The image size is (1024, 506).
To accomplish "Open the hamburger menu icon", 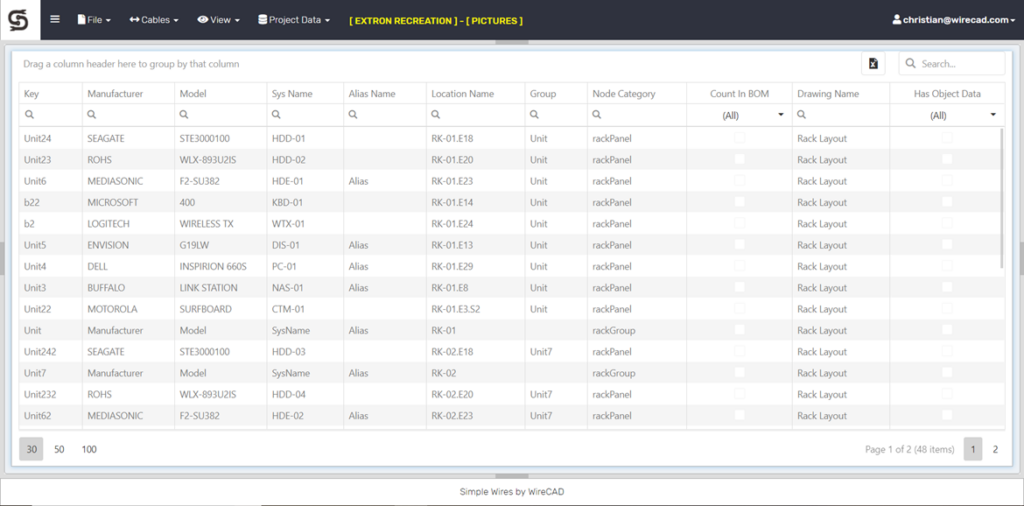I will click(55, 19).
